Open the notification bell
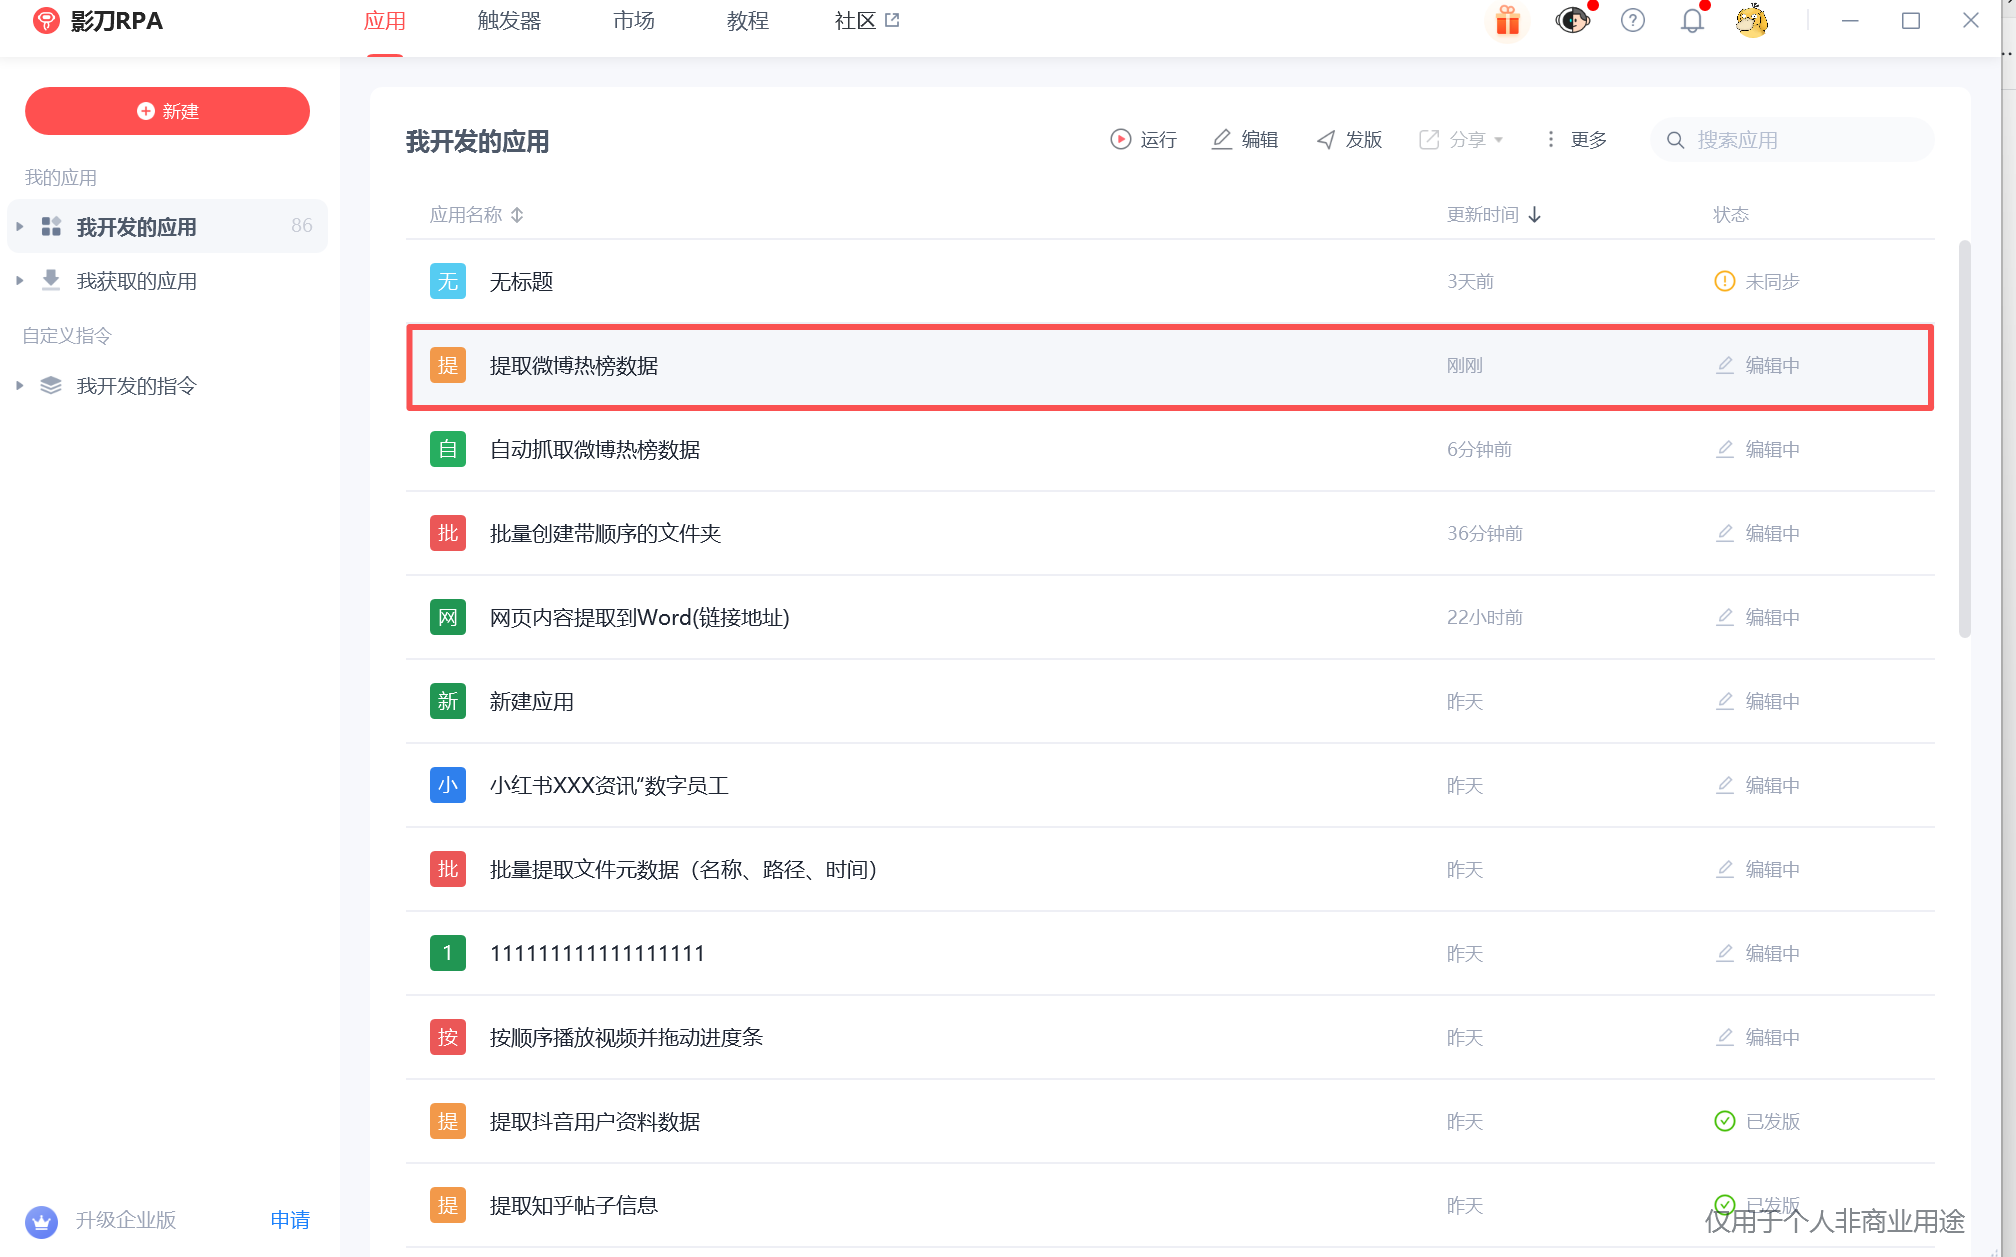Screen dimensions: 2016x1257 click(1691, 21)
